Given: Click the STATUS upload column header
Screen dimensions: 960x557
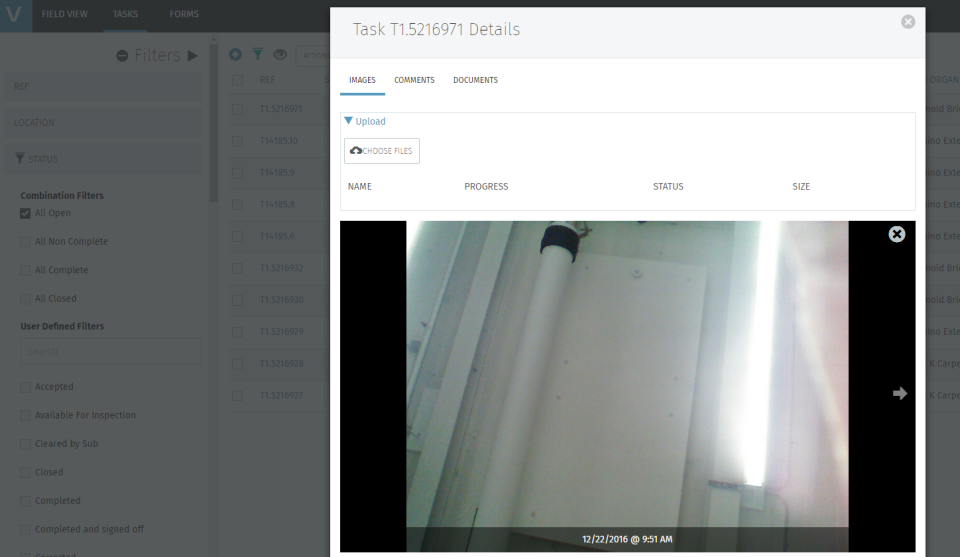Looking at the screenshot, I should 668,187.
